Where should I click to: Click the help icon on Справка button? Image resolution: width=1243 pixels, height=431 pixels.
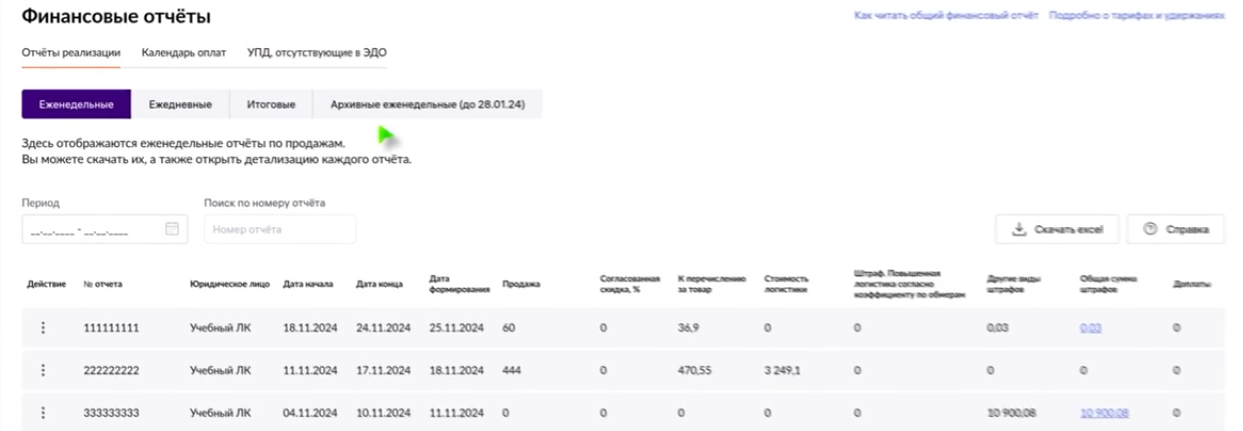(1149, 229)
